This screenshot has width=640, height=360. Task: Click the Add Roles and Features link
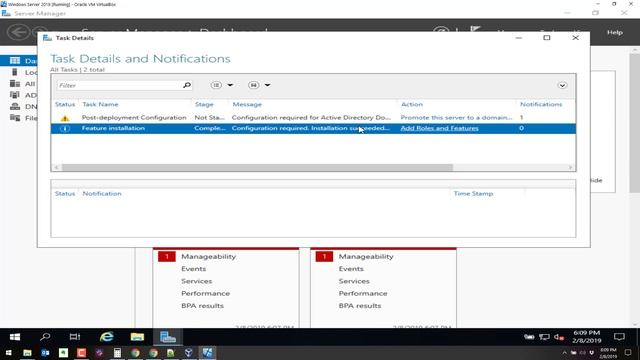(x=439, y=128)
